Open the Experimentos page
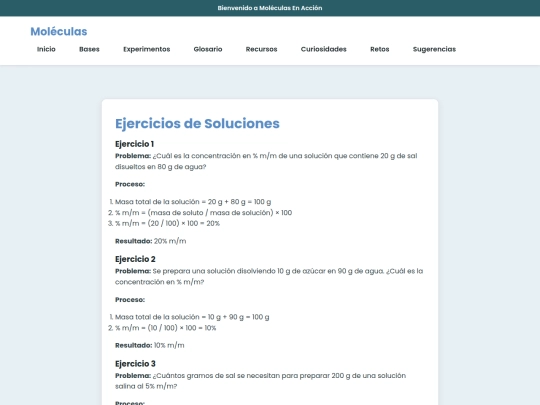 pos(147,49)
